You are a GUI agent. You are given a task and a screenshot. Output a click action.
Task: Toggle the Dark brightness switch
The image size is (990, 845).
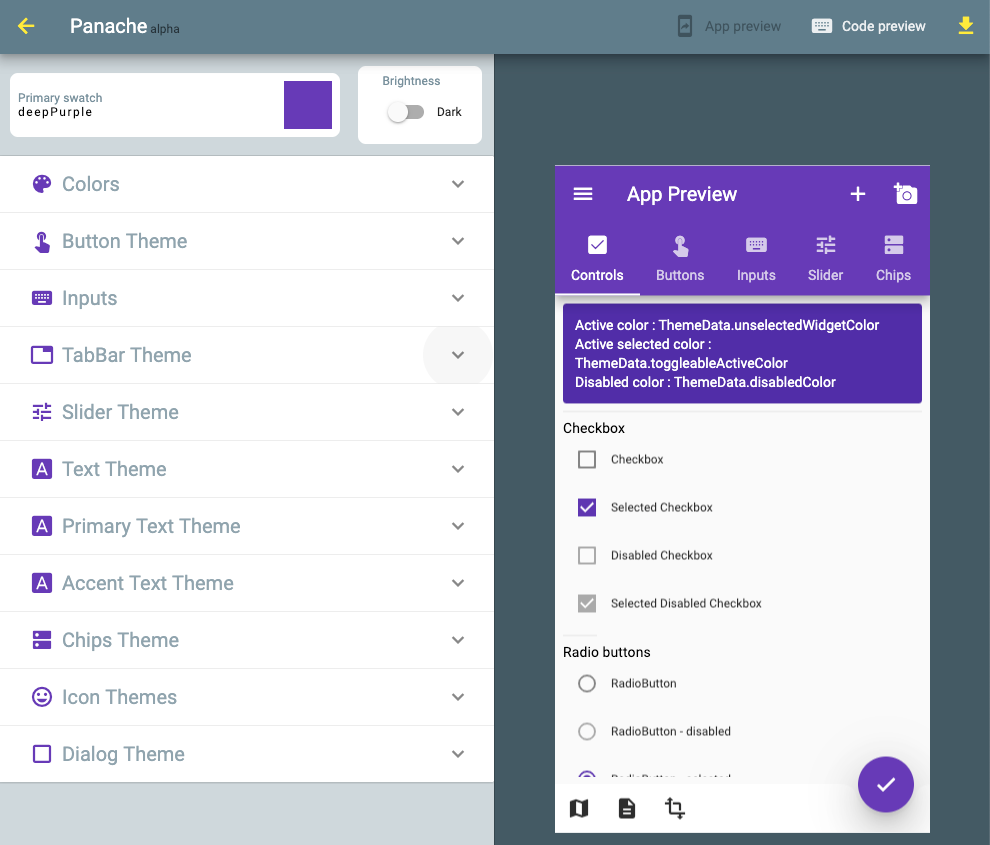(x=406, y=112)
